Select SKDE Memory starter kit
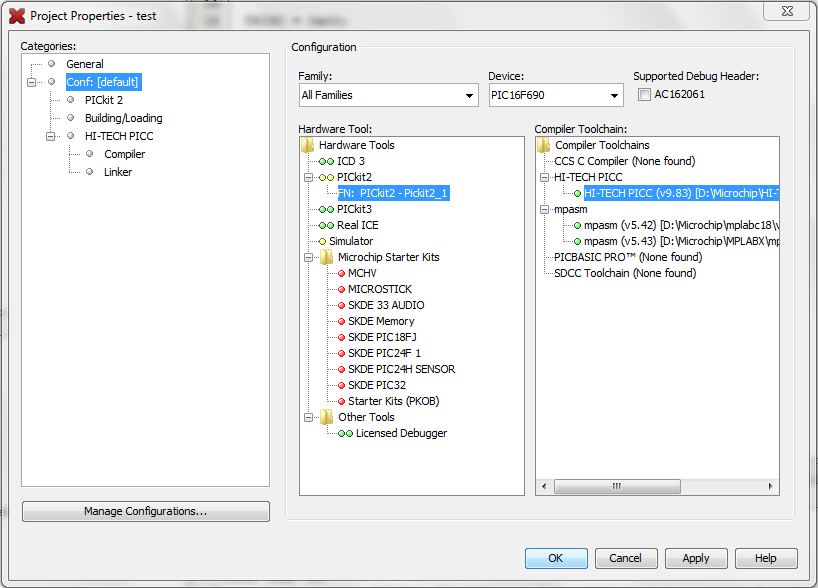This screenshot has width=818, height=588. (381, 321)
